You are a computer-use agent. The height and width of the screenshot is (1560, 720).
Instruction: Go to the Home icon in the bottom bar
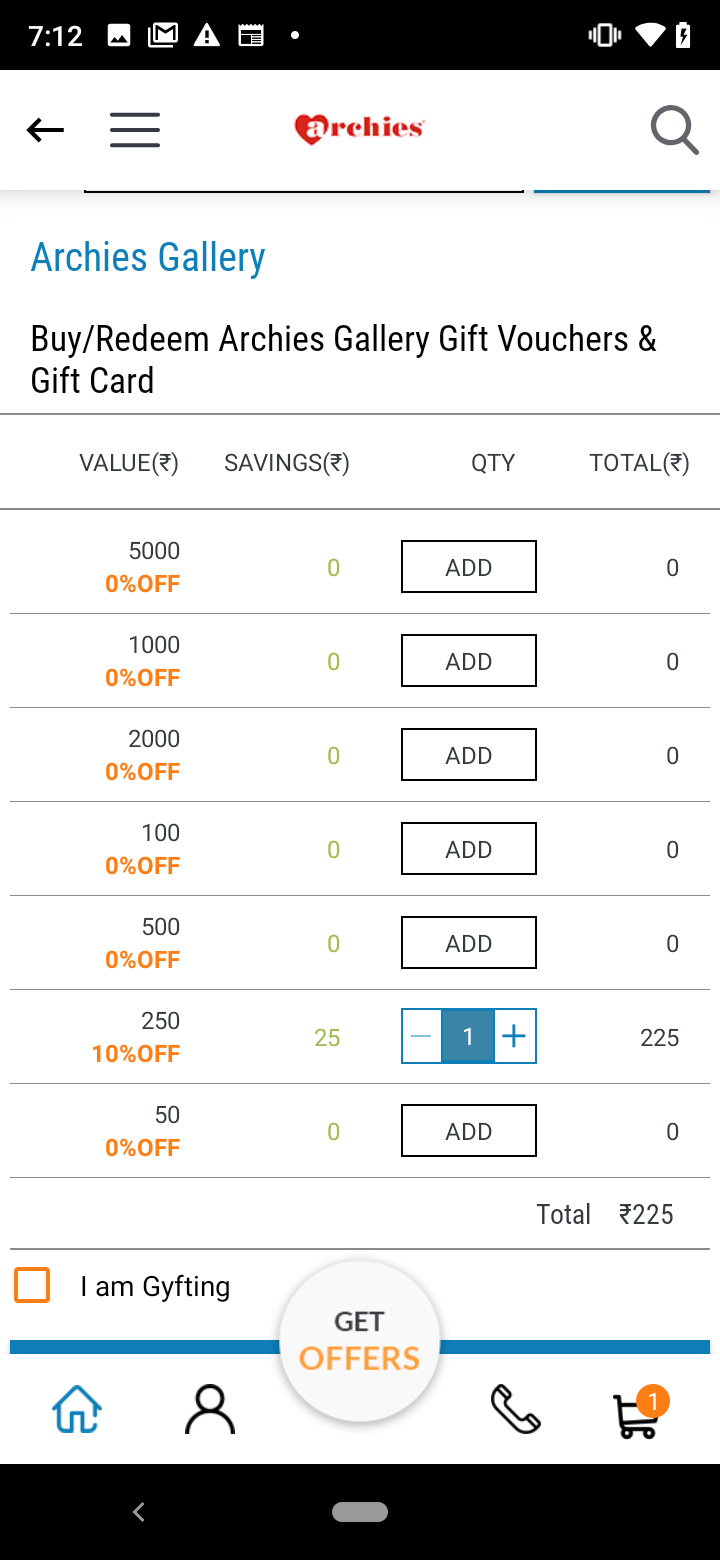coord(77,1410)
